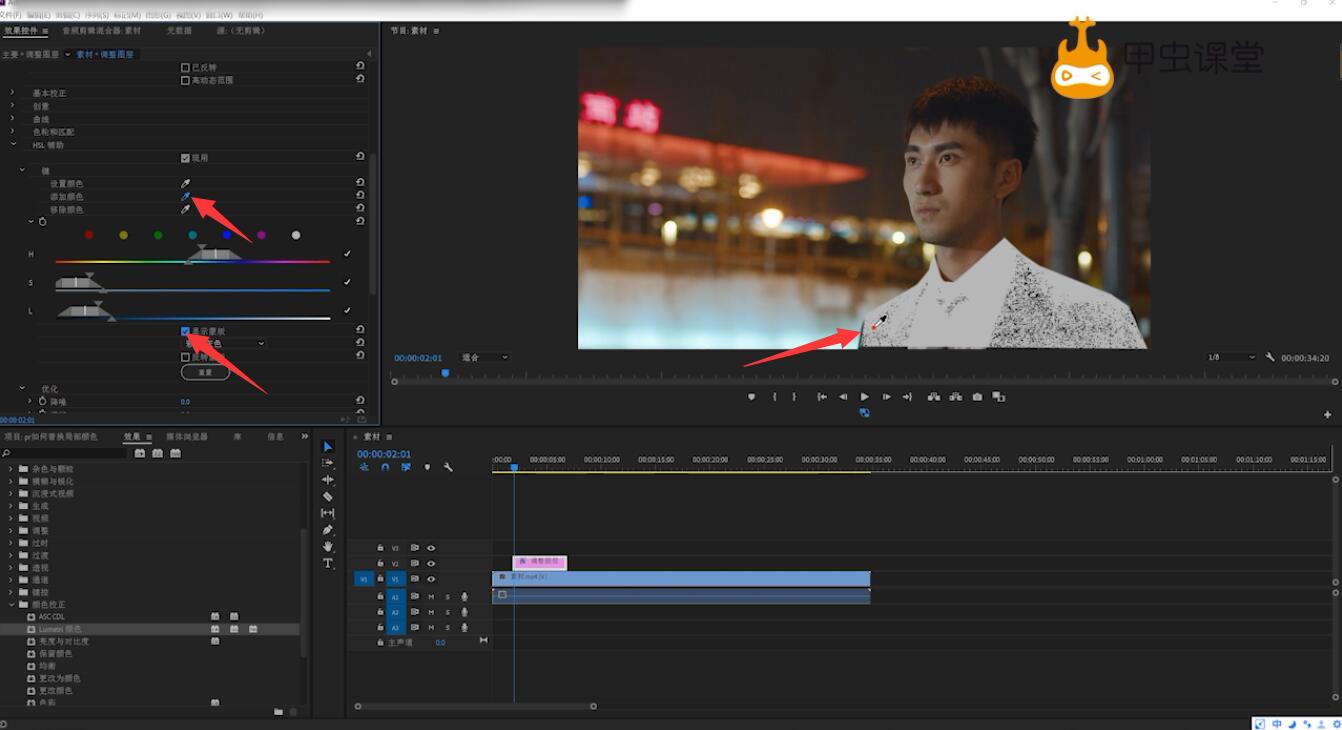The width and height of the screenshot is (1342, 730).
Task: Expand the 曲线 section
Action: coord(12,119)
